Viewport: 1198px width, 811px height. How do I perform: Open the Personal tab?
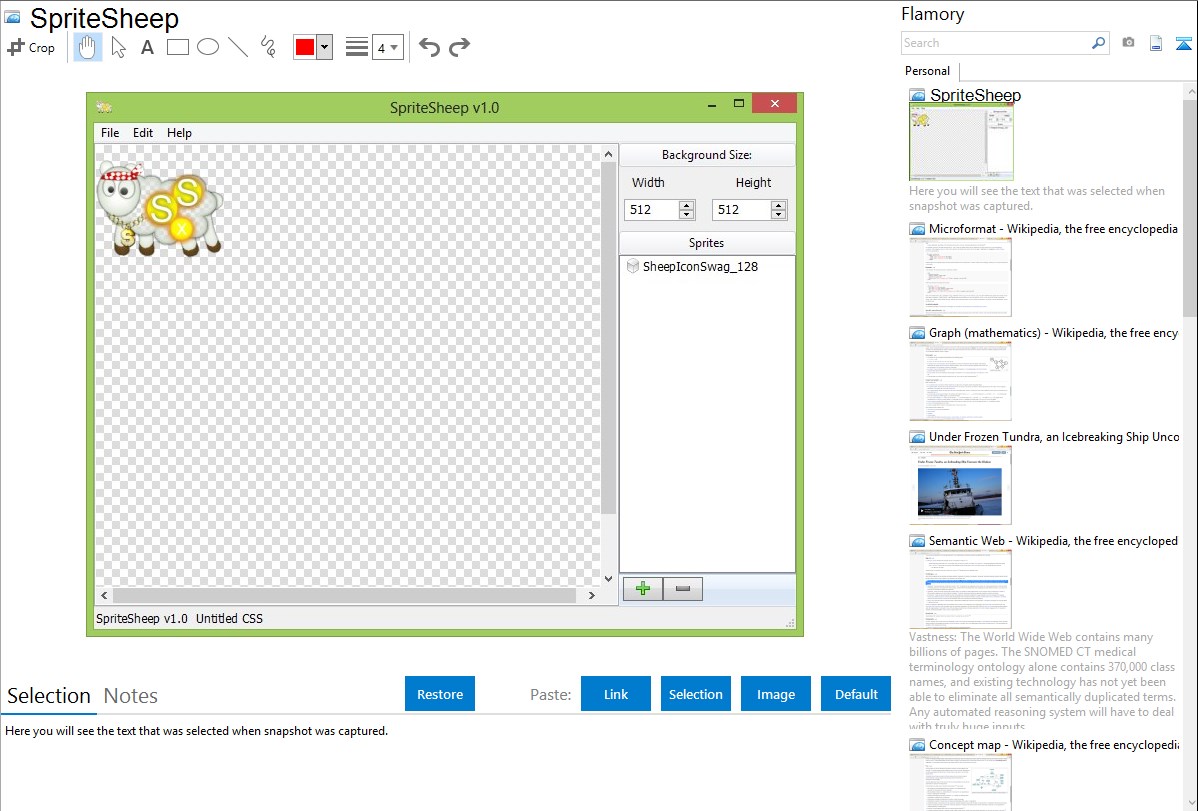(927, 71)
